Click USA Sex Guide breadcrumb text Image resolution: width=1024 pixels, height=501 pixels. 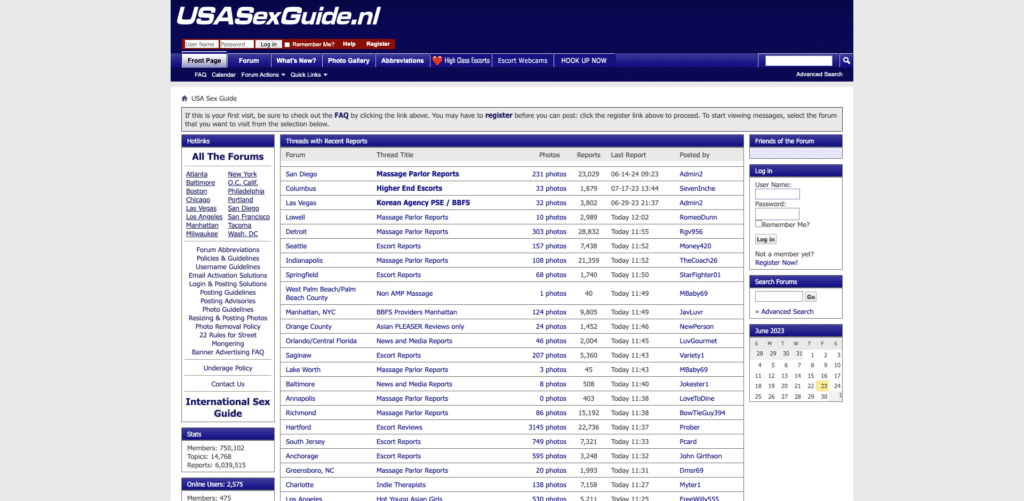pos(214,99)
